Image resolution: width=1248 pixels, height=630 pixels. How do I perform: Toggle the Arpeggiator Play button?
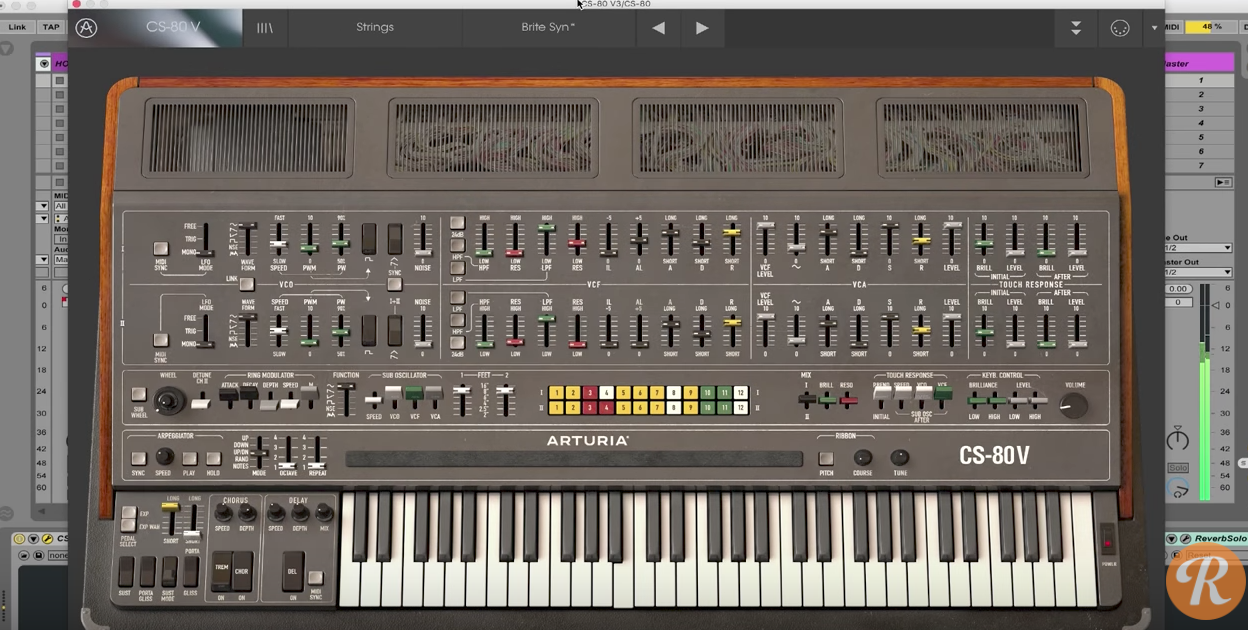[x=189, y=459]
